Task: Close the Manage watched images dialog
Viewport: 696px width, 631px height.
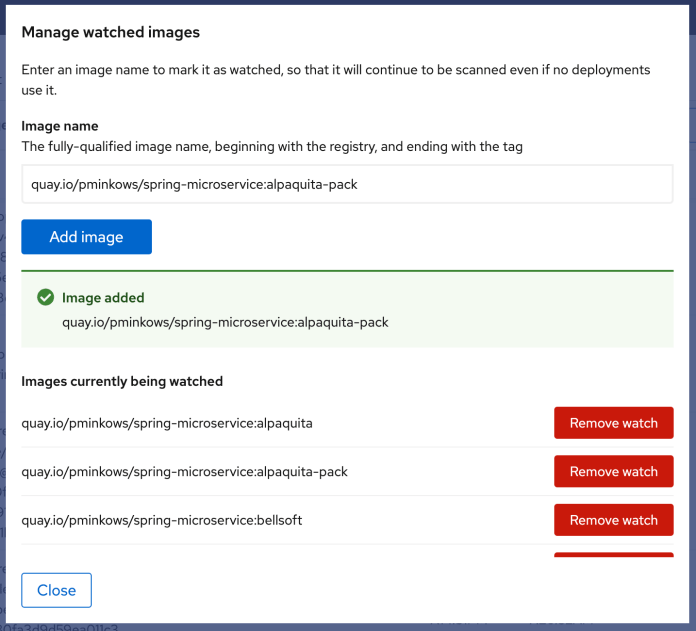Action: click(x=56, y=590)
